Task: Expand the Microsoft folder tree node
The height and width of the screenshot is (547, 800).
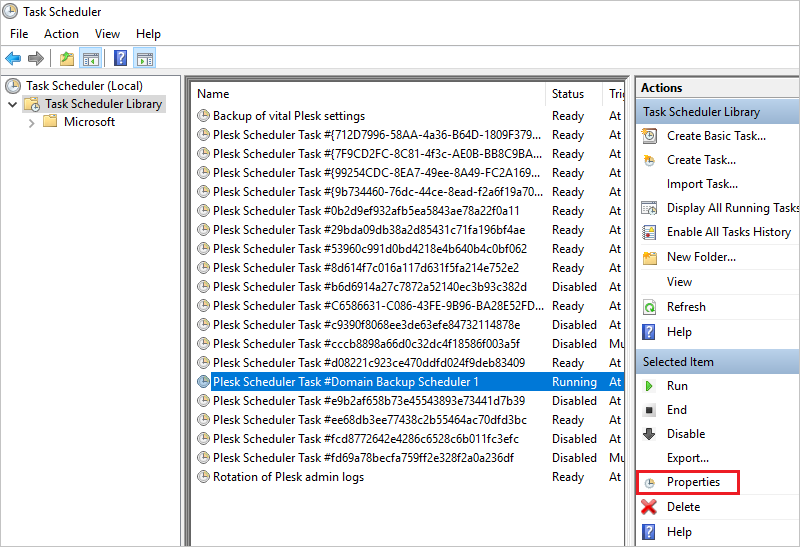Action: (31, 122)
